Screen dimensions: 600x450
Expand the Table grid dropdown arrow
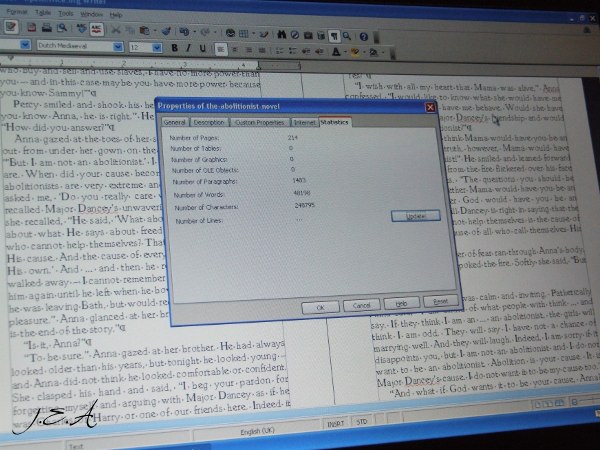[253, 34]
